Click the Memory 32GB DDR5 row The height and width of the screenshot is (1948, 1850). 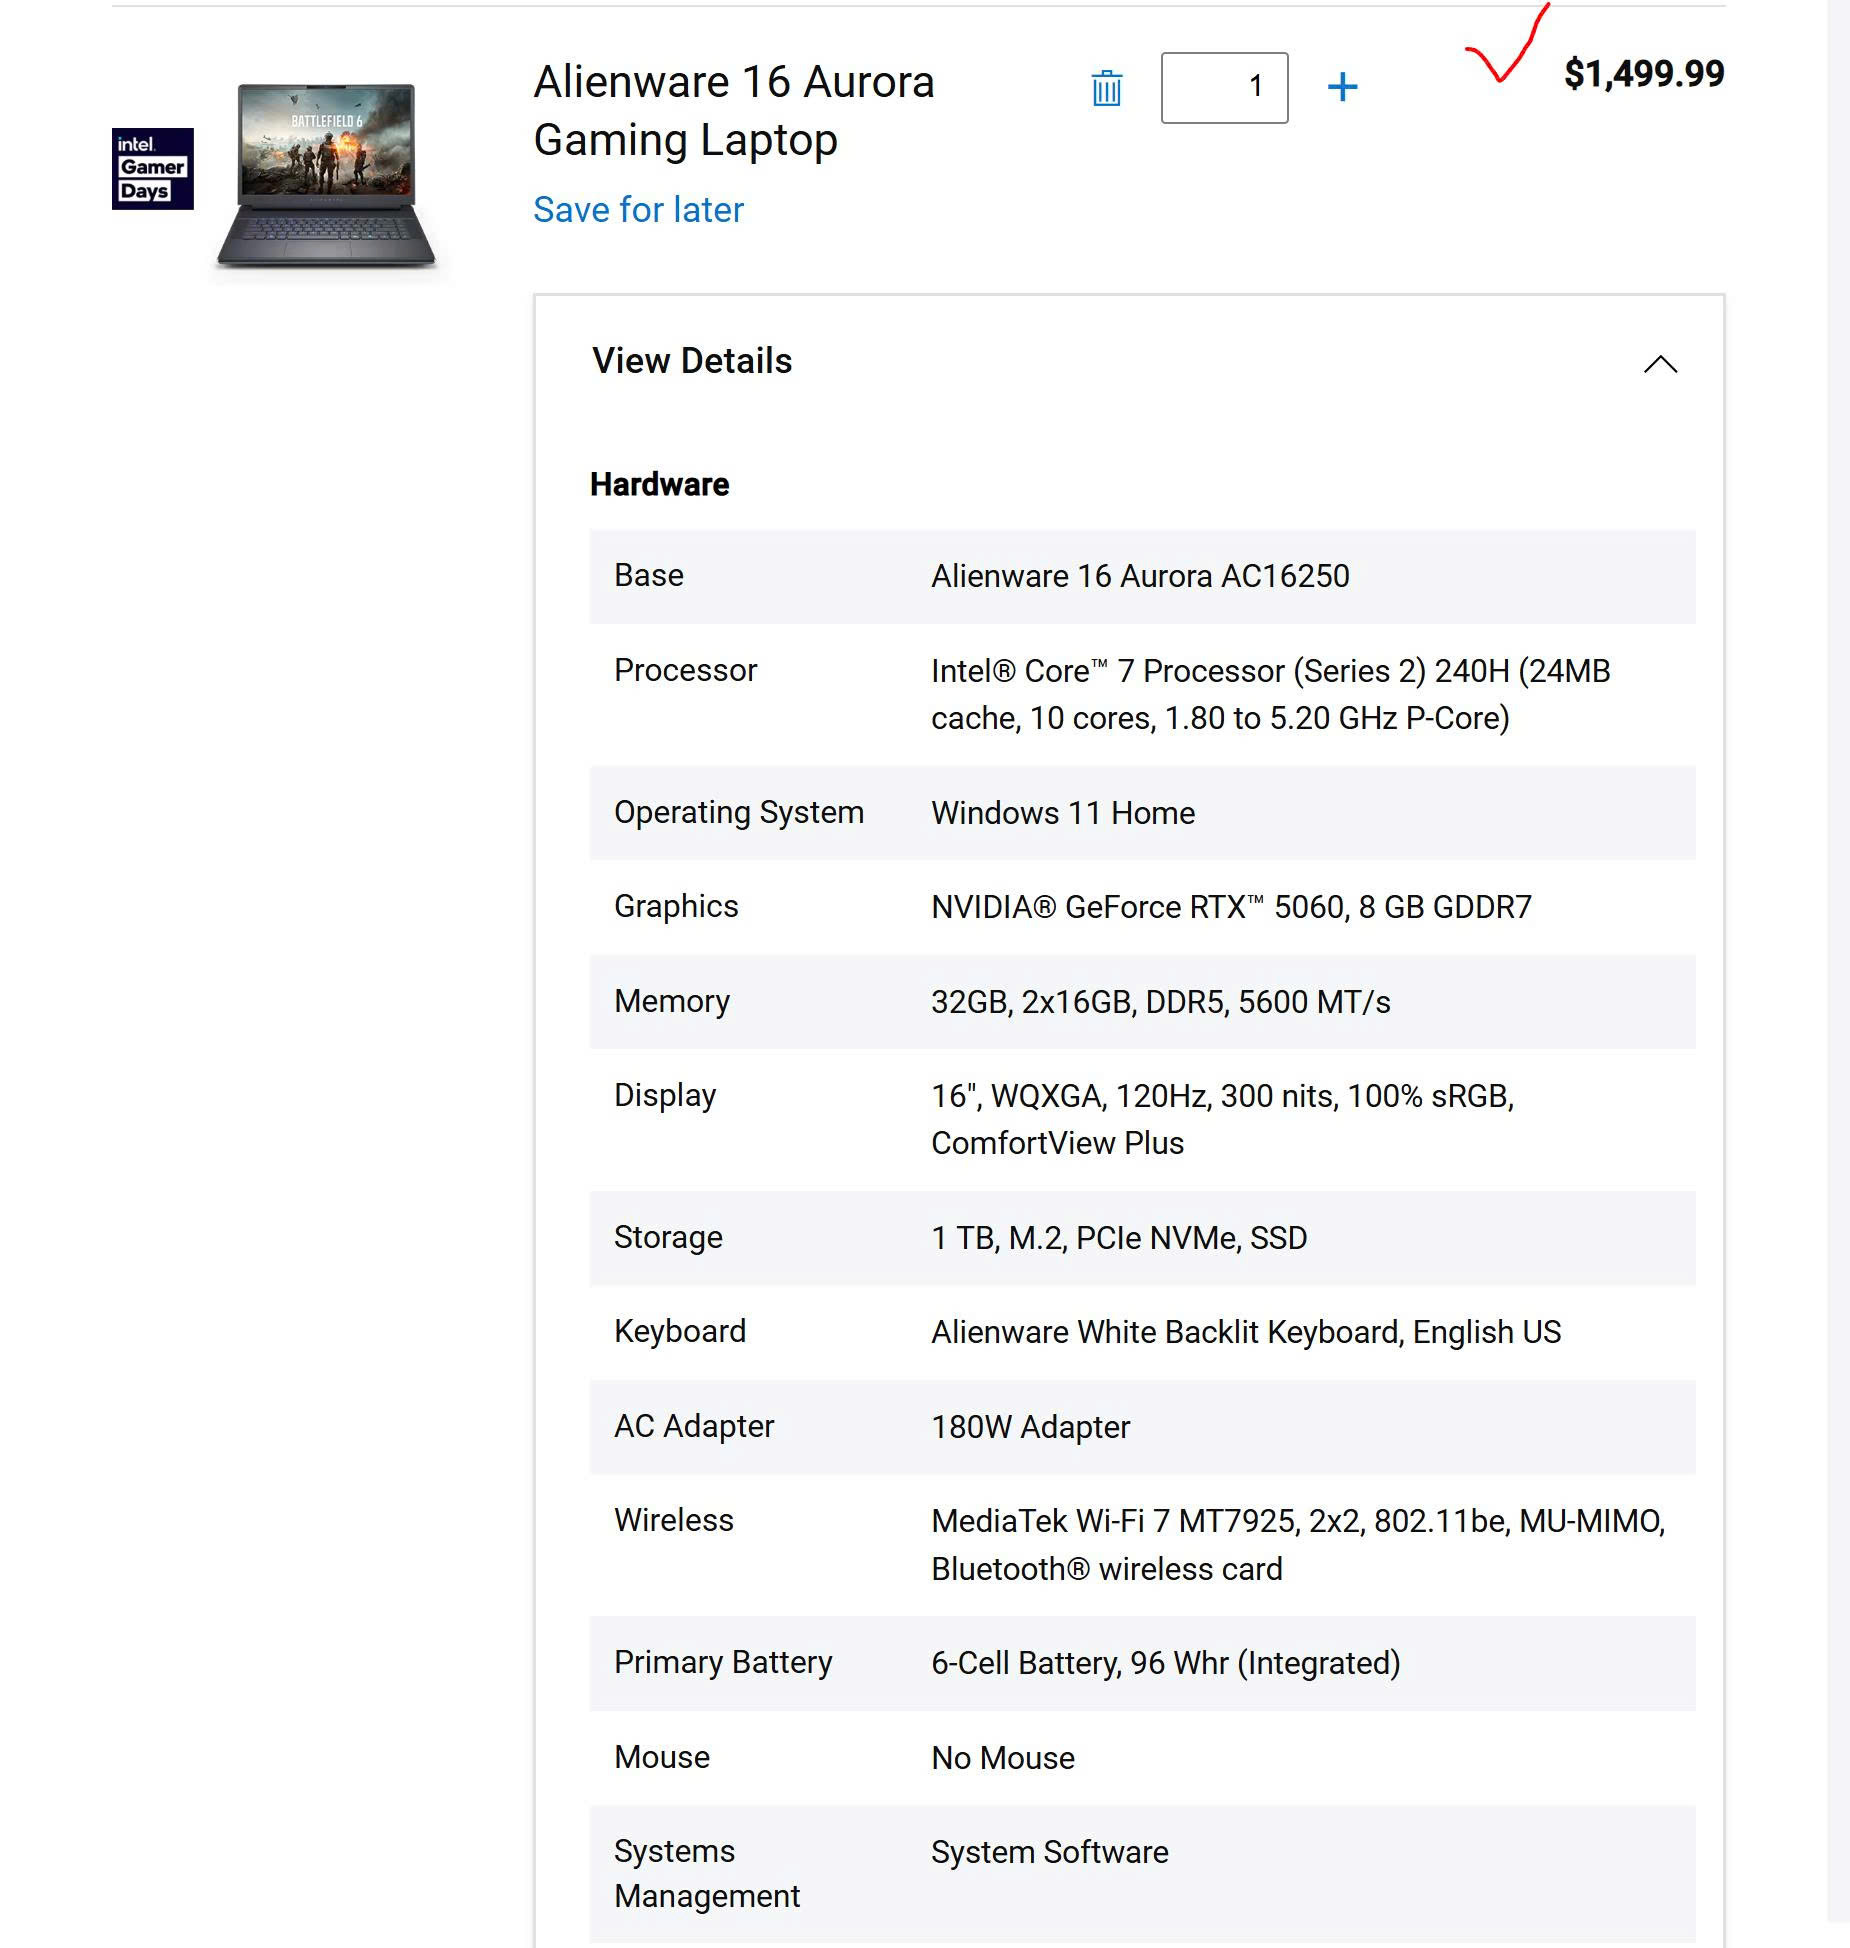(1142, 1002)
